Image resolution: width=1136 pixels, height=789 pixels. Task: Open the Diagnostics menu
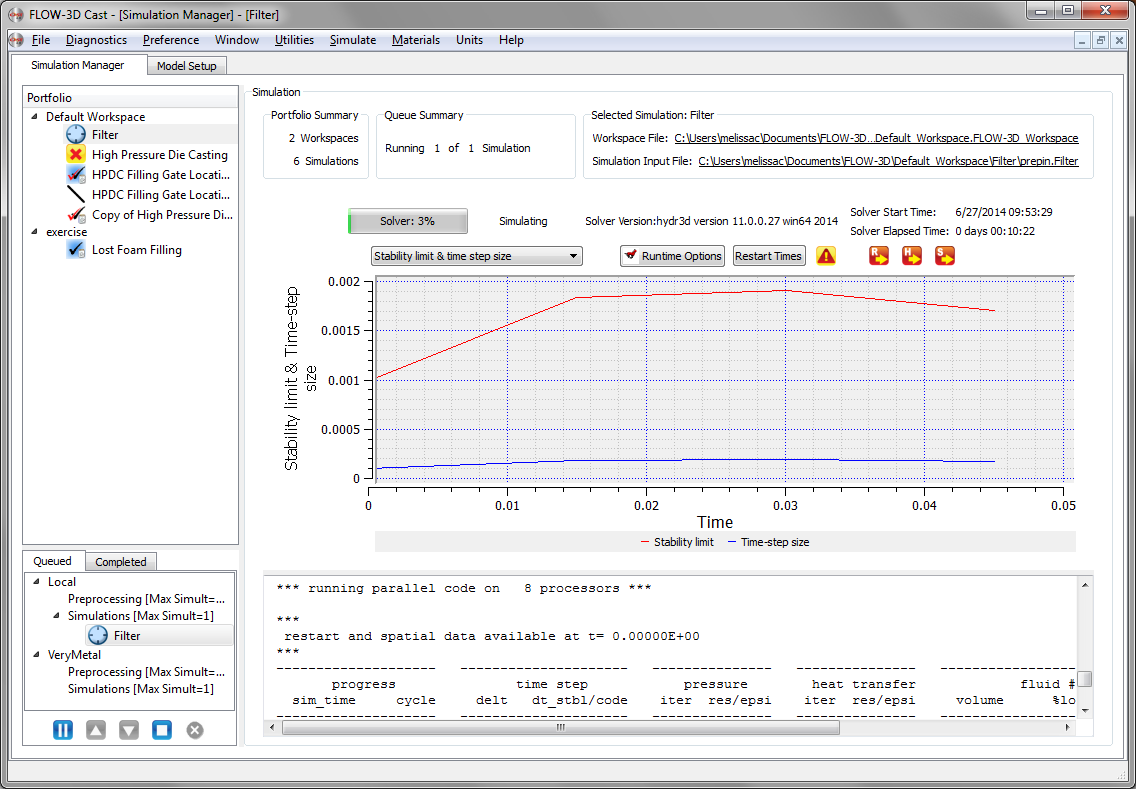pyautogui.click(x=96, y=40)
